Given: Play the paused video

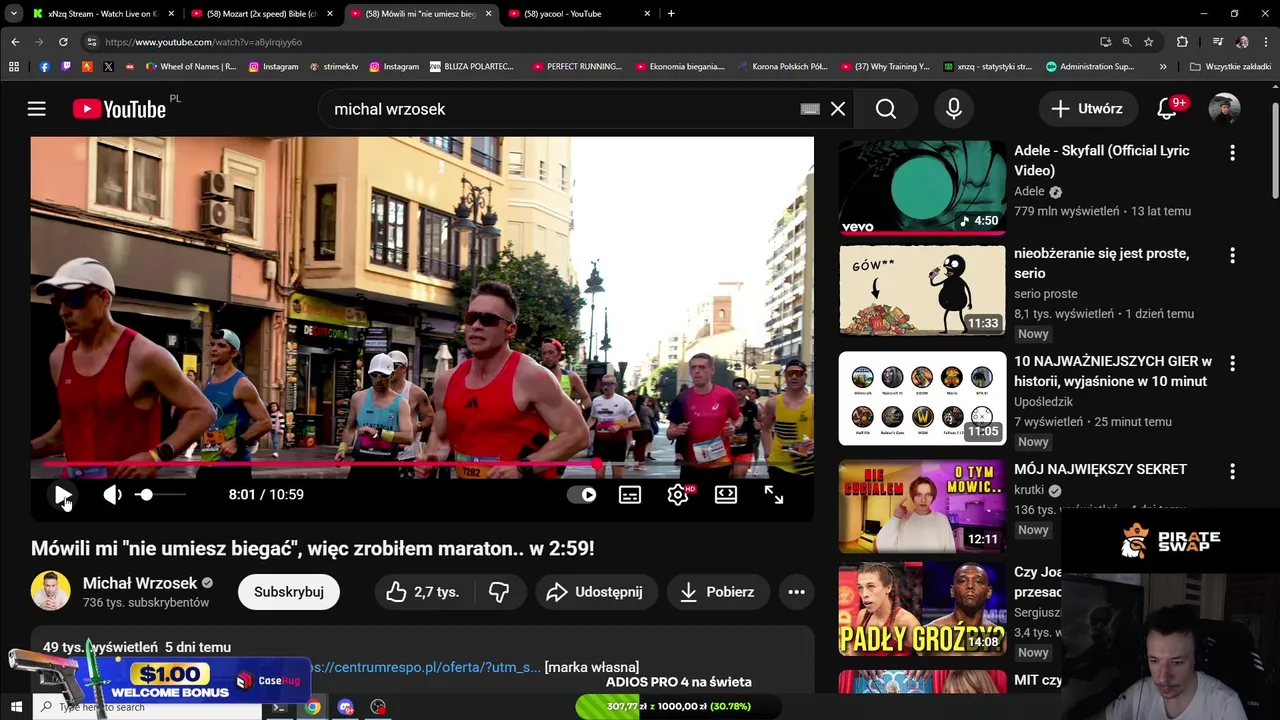Looking at the screenshot, I should tap(62, 494).
